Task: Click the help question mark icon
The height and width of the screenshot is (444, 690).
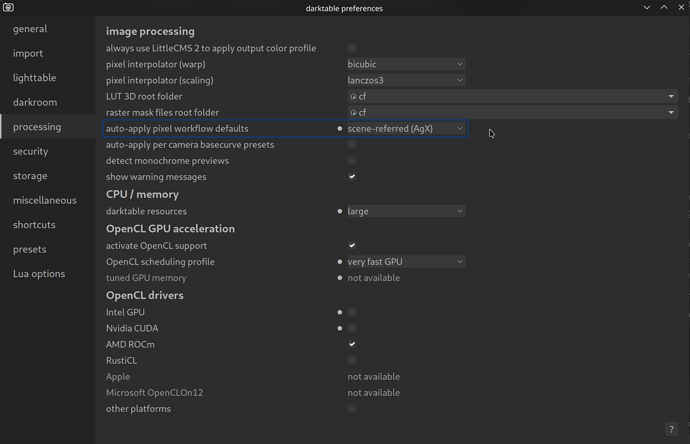Action: tap(672, 429)
